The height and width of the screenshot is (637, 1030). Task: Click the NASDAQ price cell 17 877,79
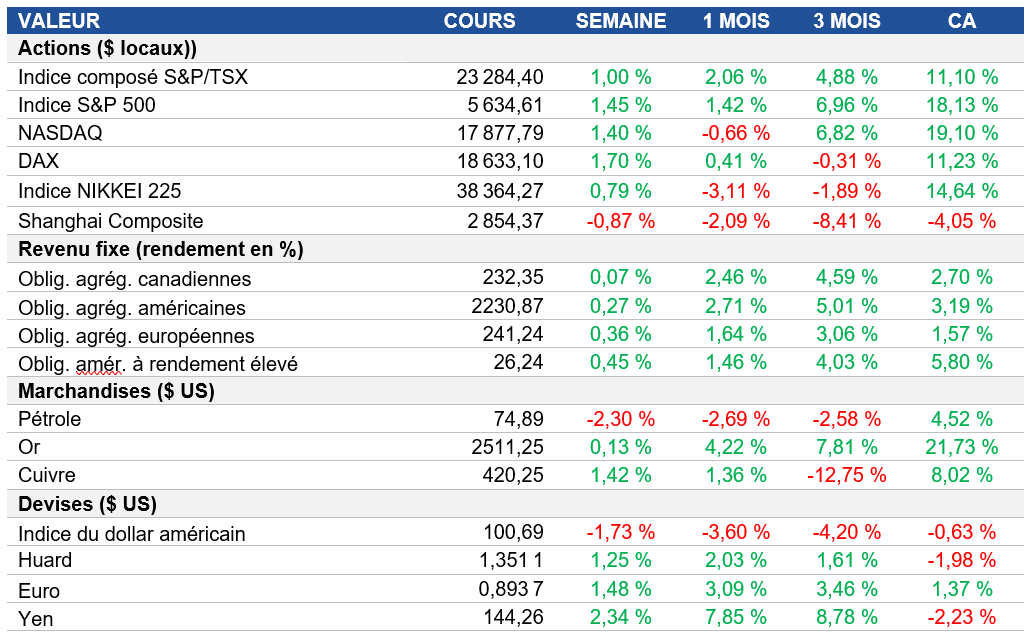pos(499,133)
